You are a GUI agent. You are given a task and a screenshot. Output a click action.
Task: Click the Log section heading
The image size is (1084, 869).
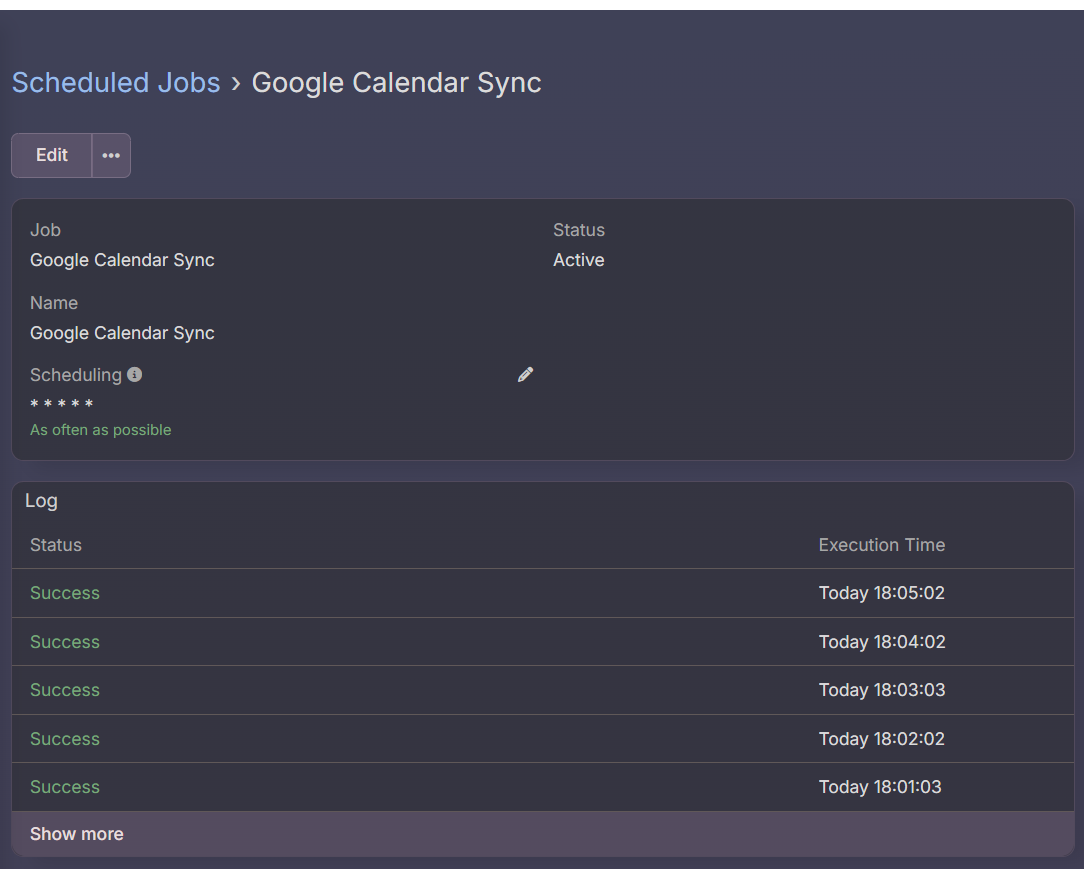pos(41,501)
